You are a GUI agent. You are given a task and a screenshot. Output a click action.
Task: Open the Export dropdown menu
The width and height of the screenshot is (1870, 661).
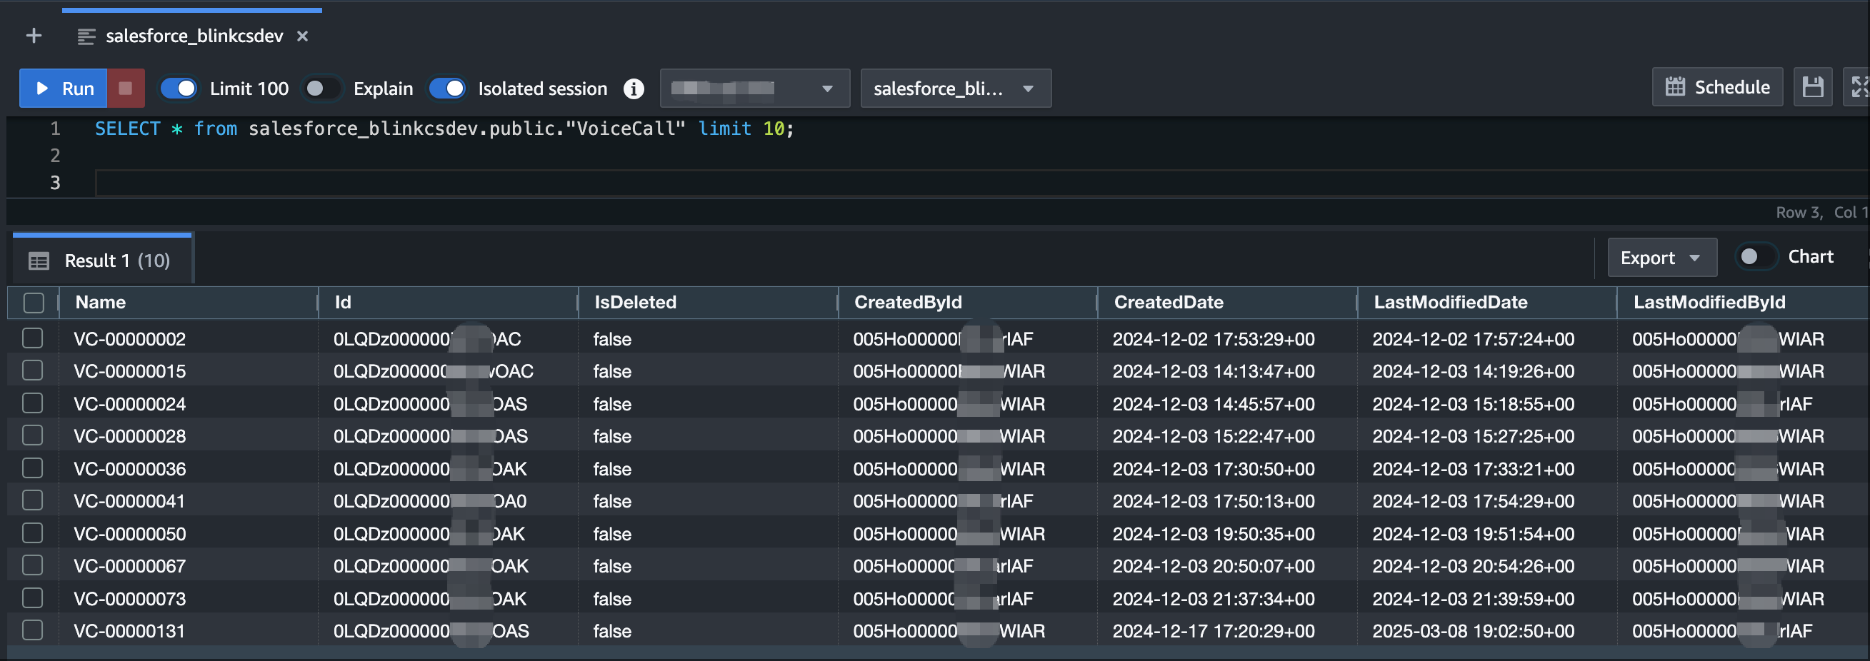(x=1660, y=258)
